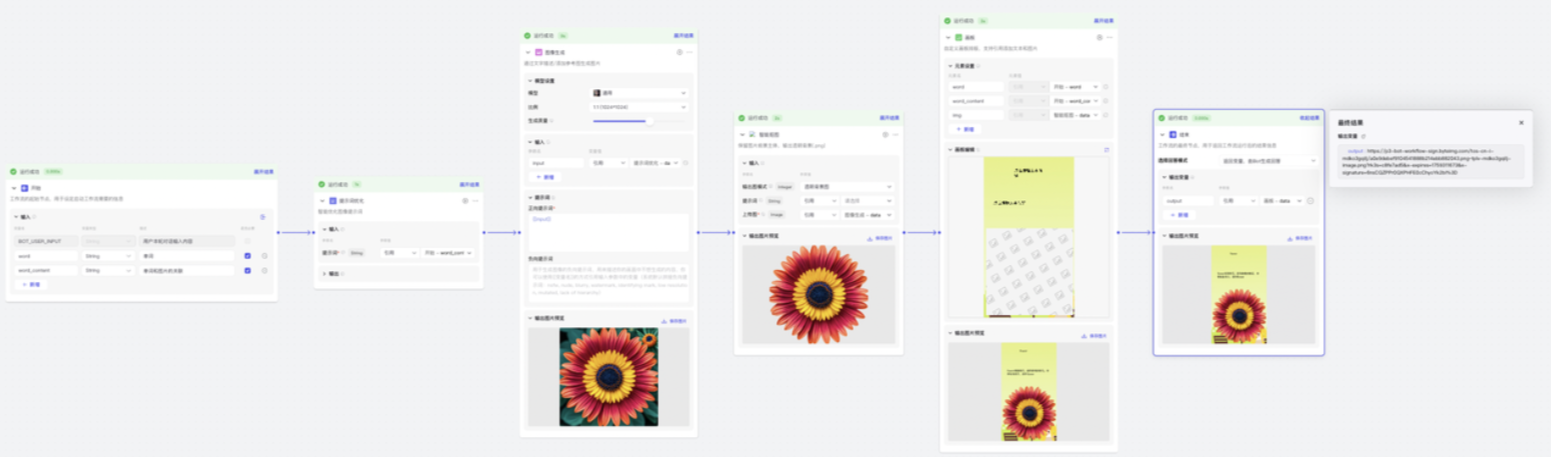This screenshot has width=1551, height=457.
Task: Expand the output section of the prompt optimization node
Action: tap(323, 273)
